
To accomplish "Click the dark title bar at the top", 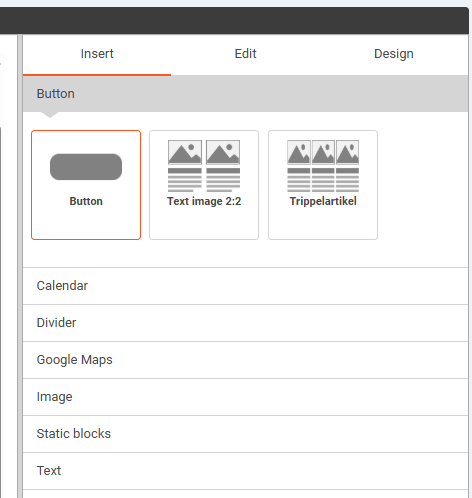I will (x=234, y=20).
